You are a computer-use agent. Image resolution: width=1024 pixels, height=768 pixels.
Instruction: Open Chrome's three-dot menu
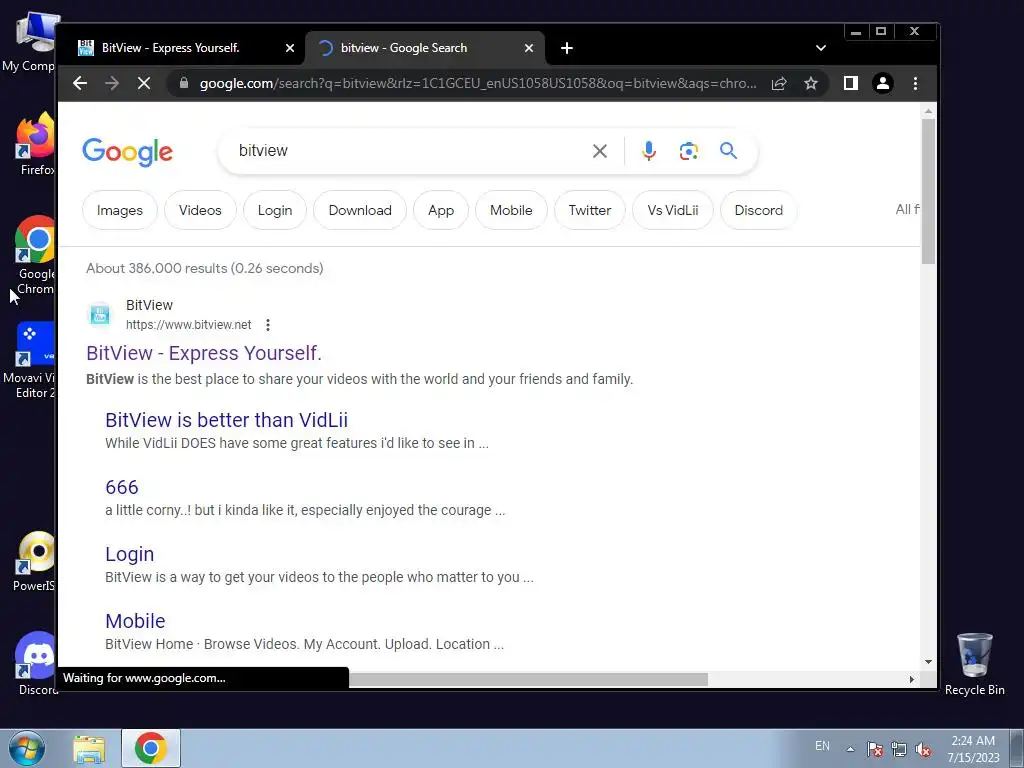coord(915,83)
